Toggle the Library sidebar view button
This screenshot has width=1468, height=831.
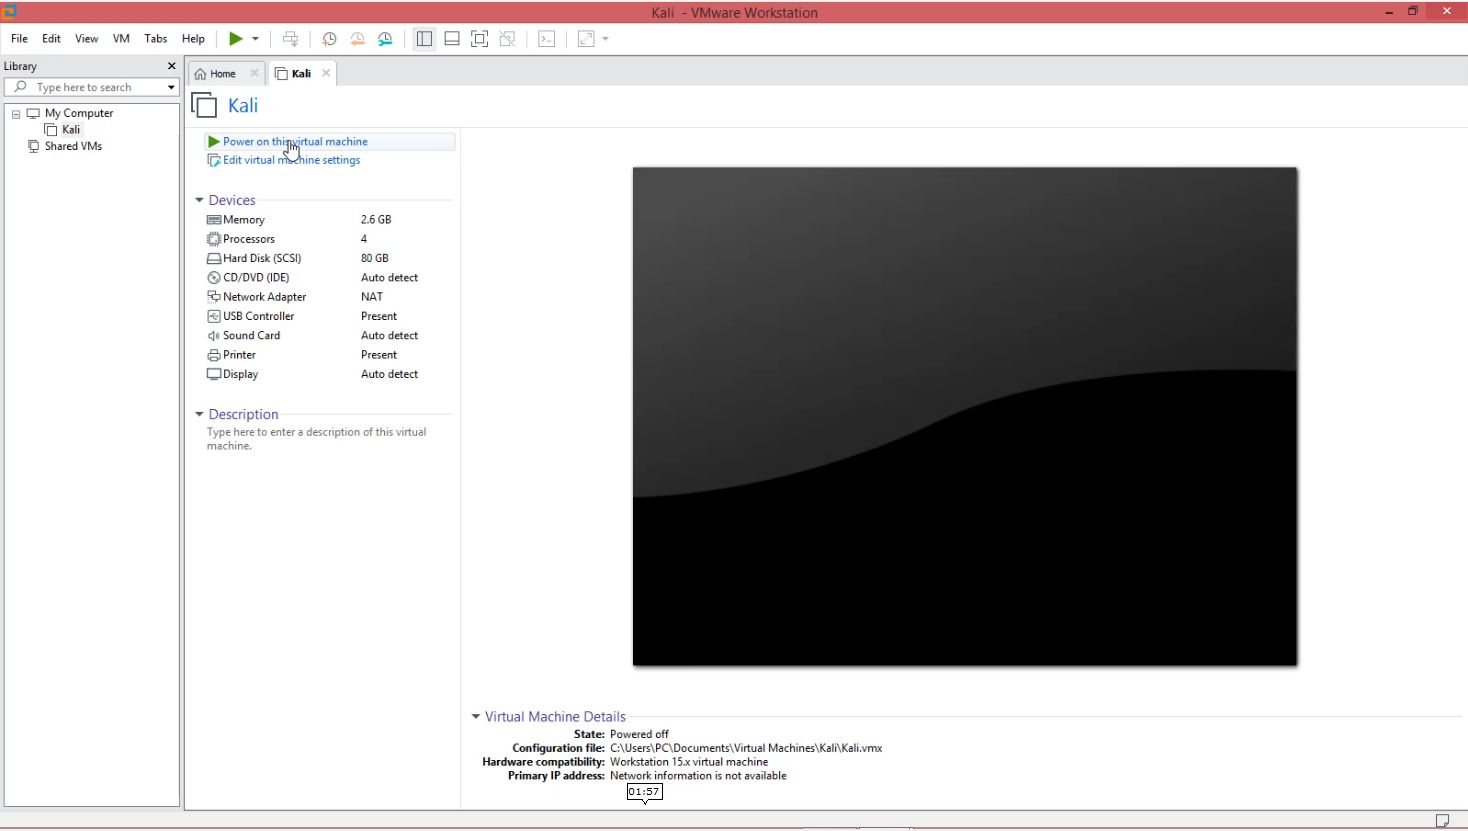pos(424,39)
